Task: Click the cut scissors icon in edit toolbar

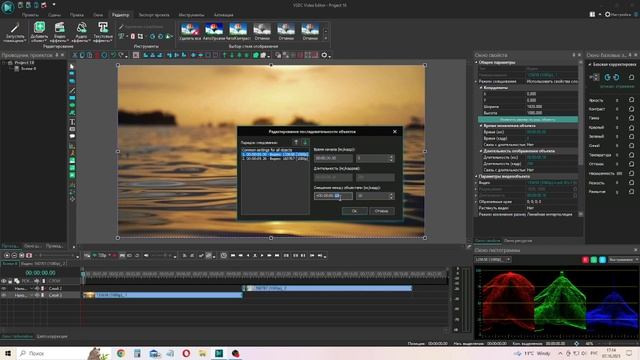Action: click(x=75, y=55)
